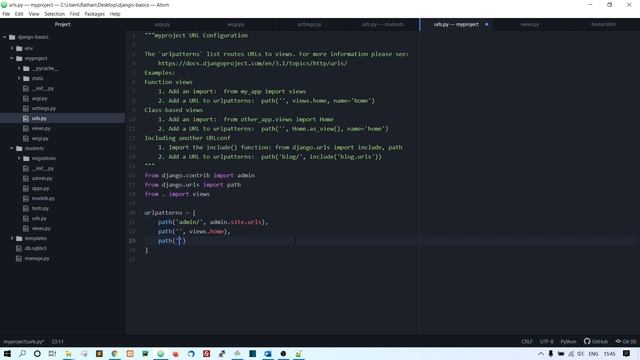This screenshot has width=640, height=360.
Task: Switch to views.py tab
Action: (530, 24)
